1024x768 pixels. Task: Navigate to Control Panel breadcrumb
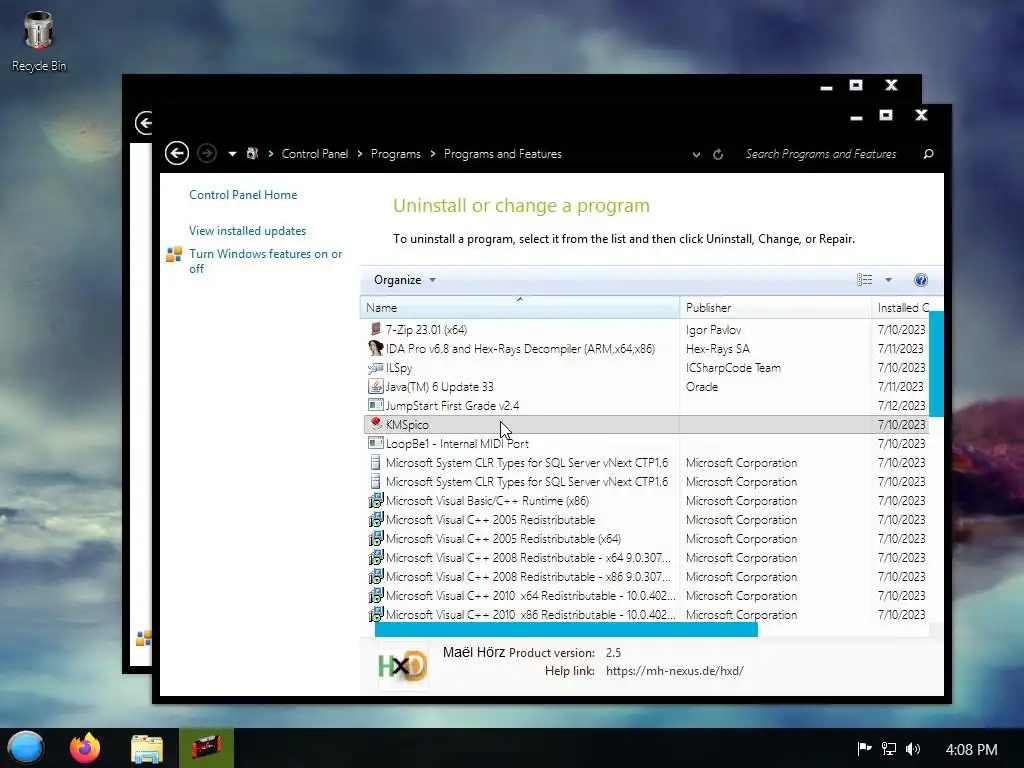tap(315, 153)
